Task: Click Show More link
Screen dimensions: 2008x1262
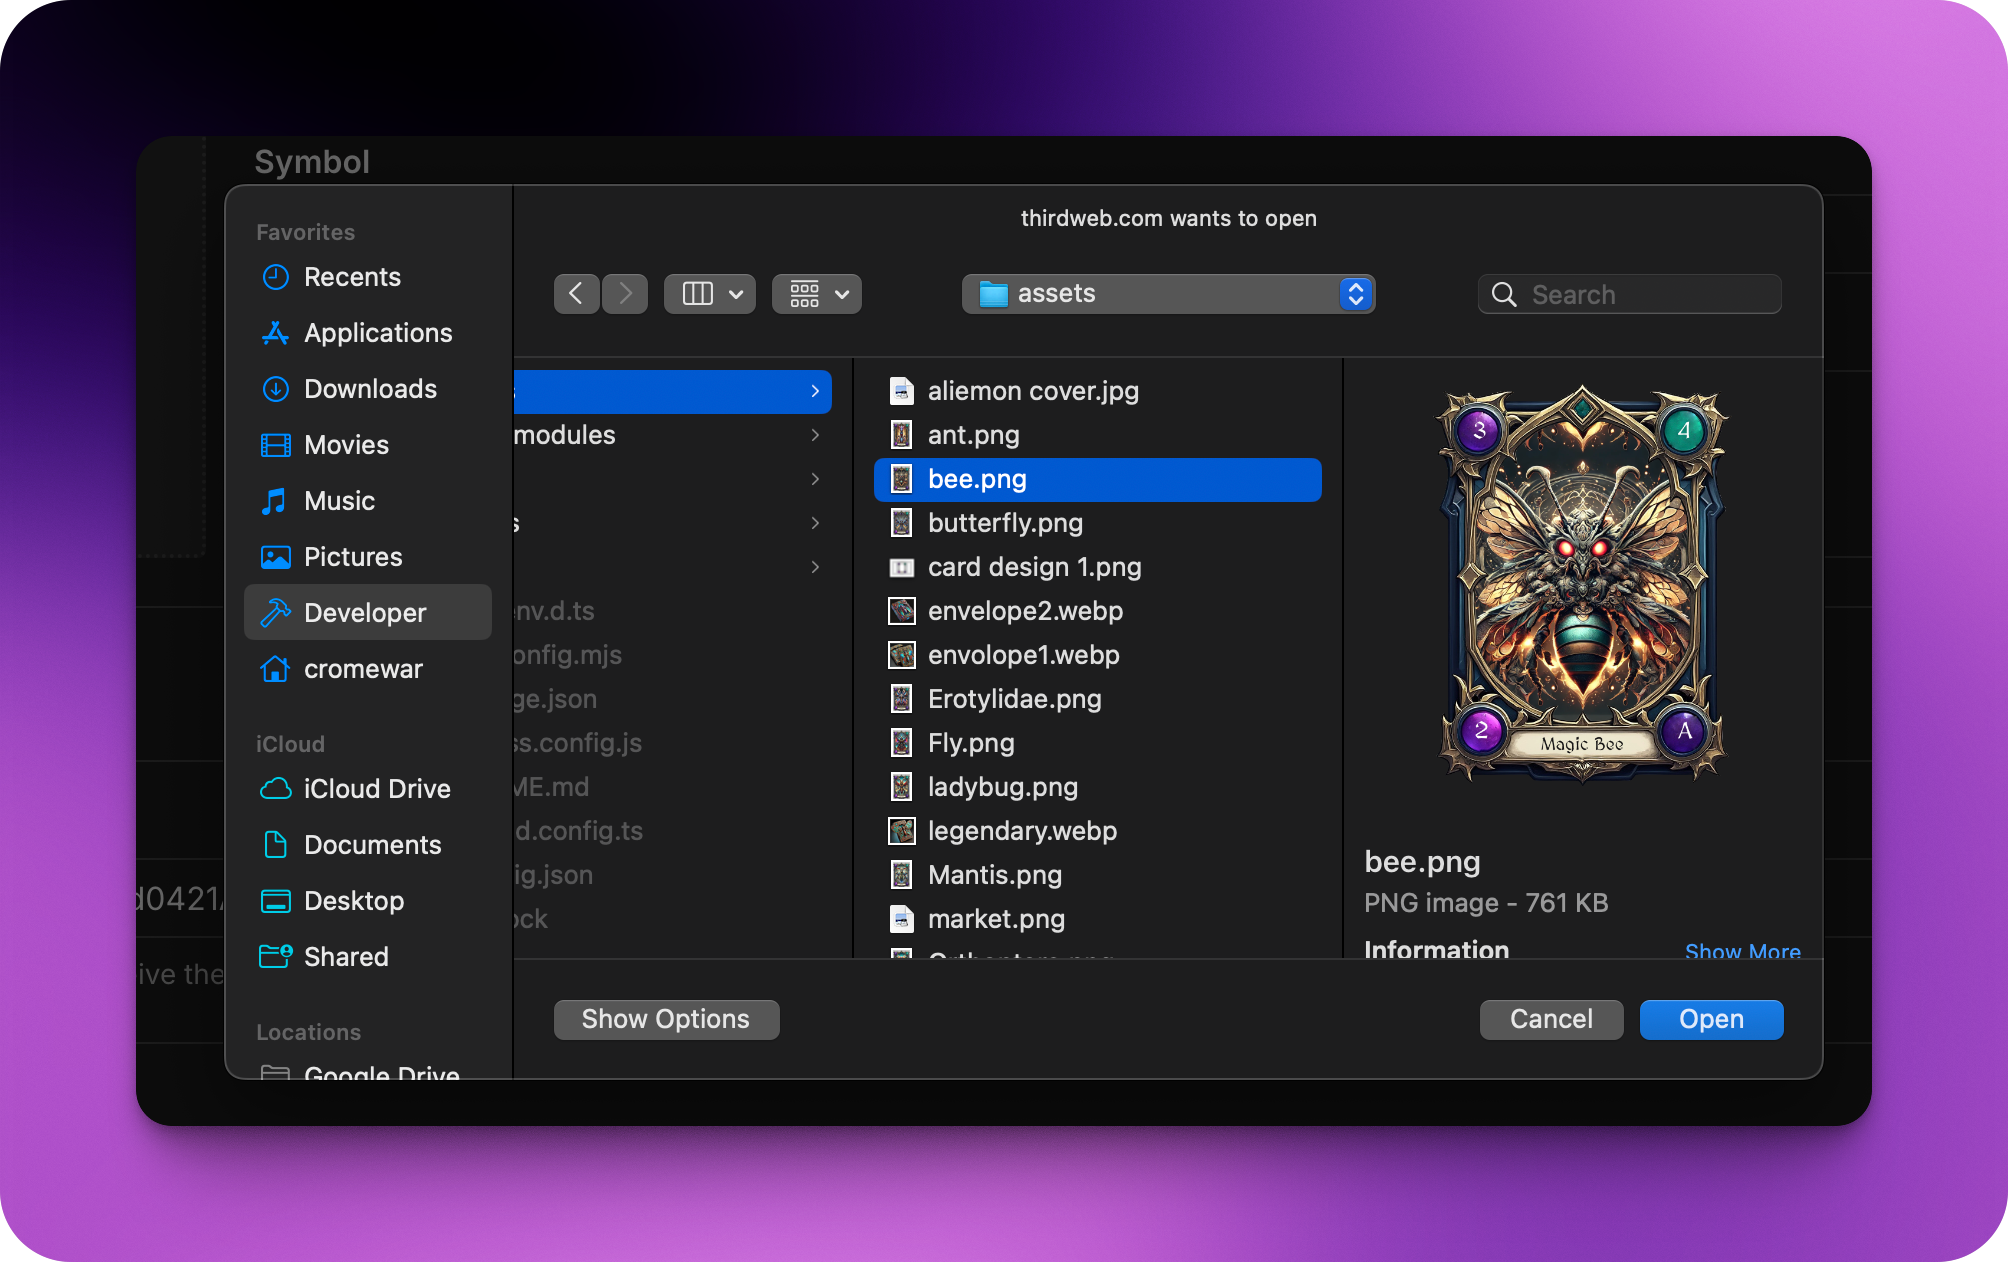Action: click(1742, 950)
